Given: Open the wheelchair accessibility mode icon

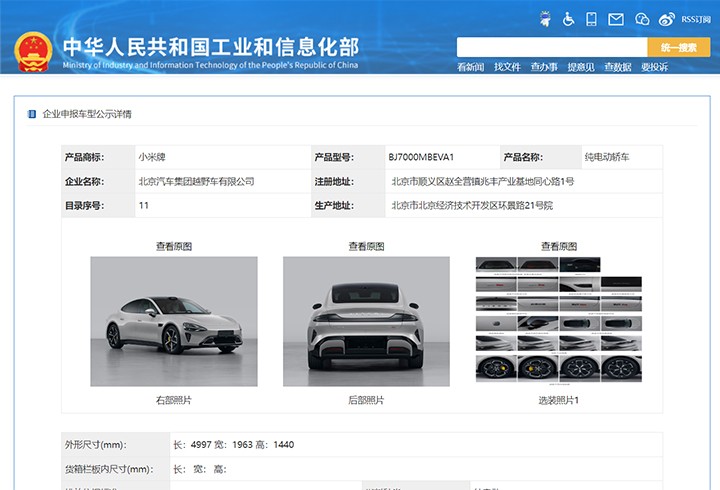Looking at the screenshot, I should [x=568, y=19].
